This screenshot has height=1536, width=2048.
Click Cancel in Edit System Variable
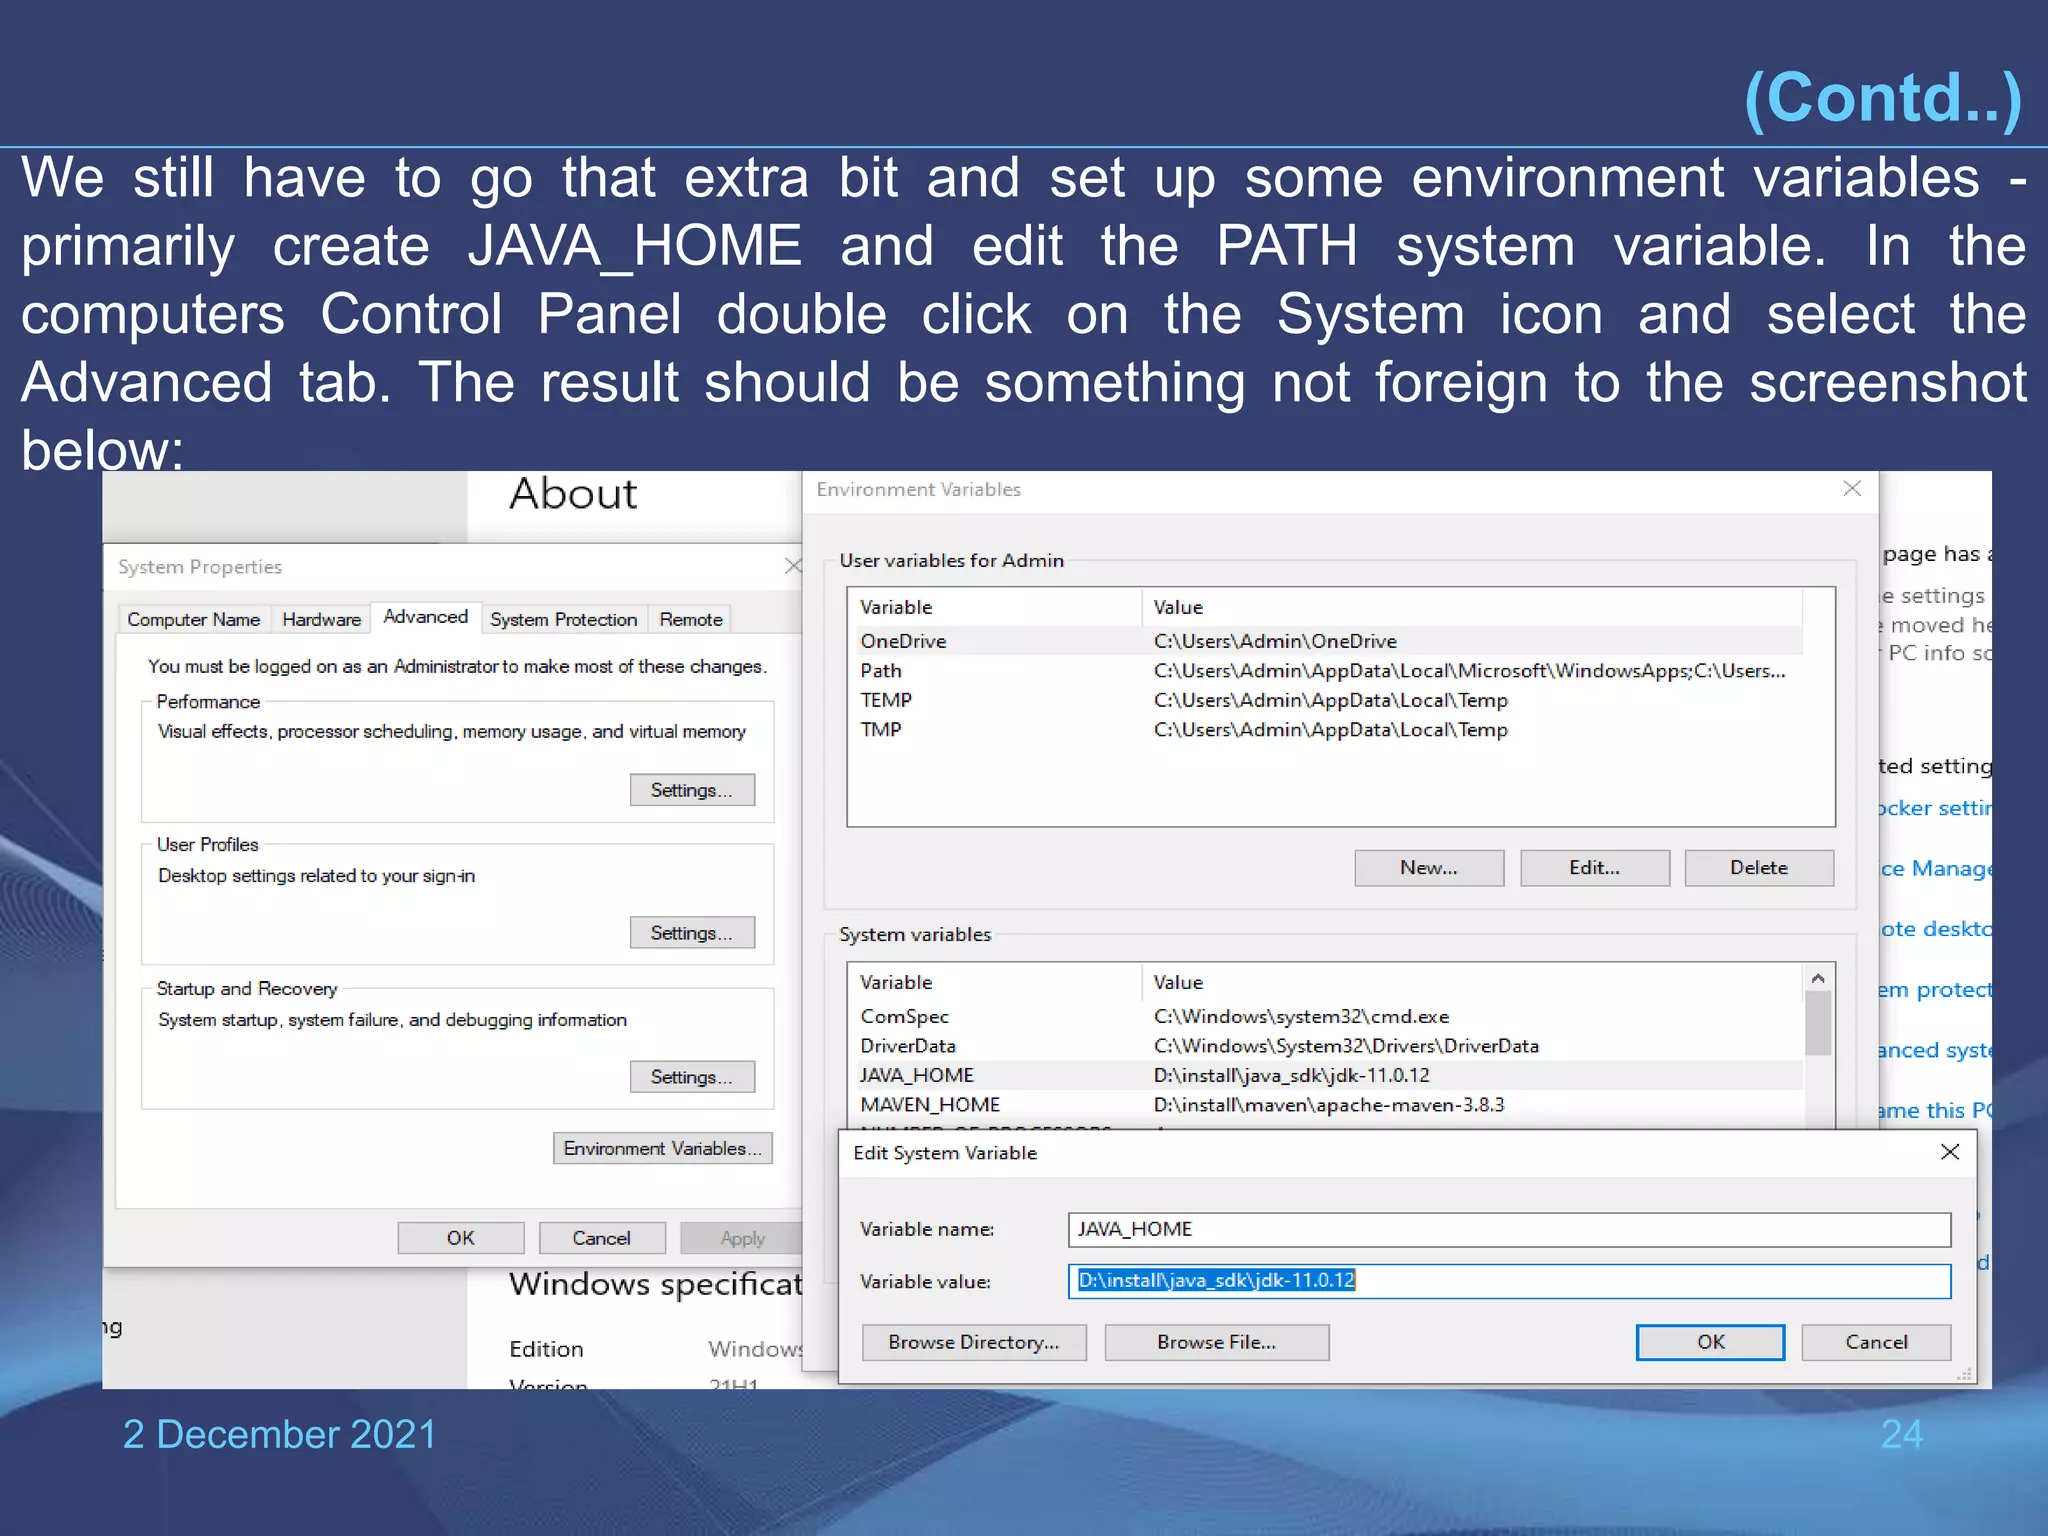[1876, 1342]
